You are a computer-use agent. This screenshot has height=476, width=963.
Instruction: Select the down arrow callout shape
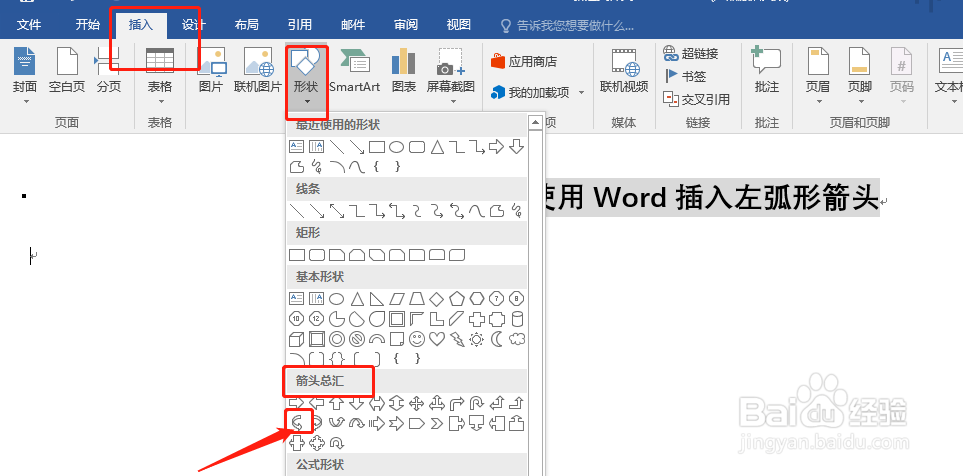tap(476, 423)
